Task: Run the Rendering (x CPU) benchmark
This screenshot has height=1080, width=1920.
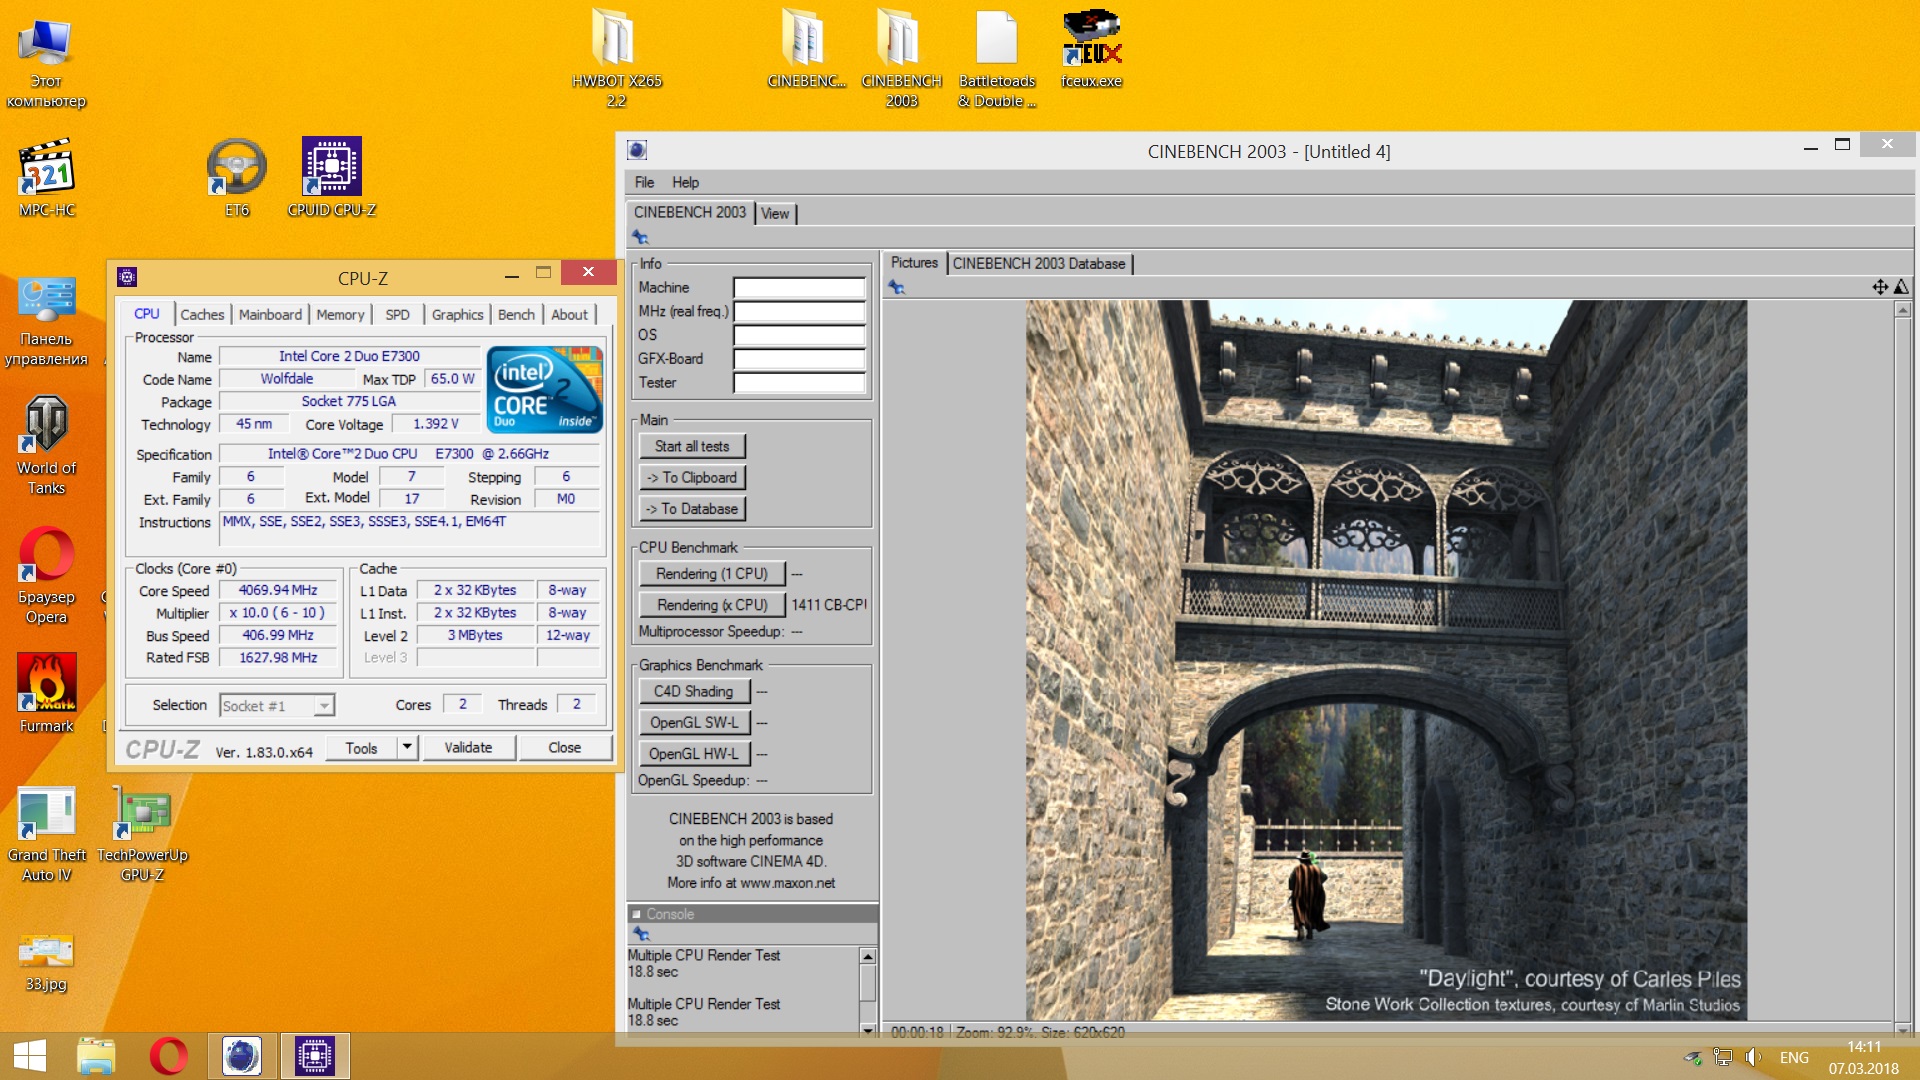Action: [x=712, y=604]
